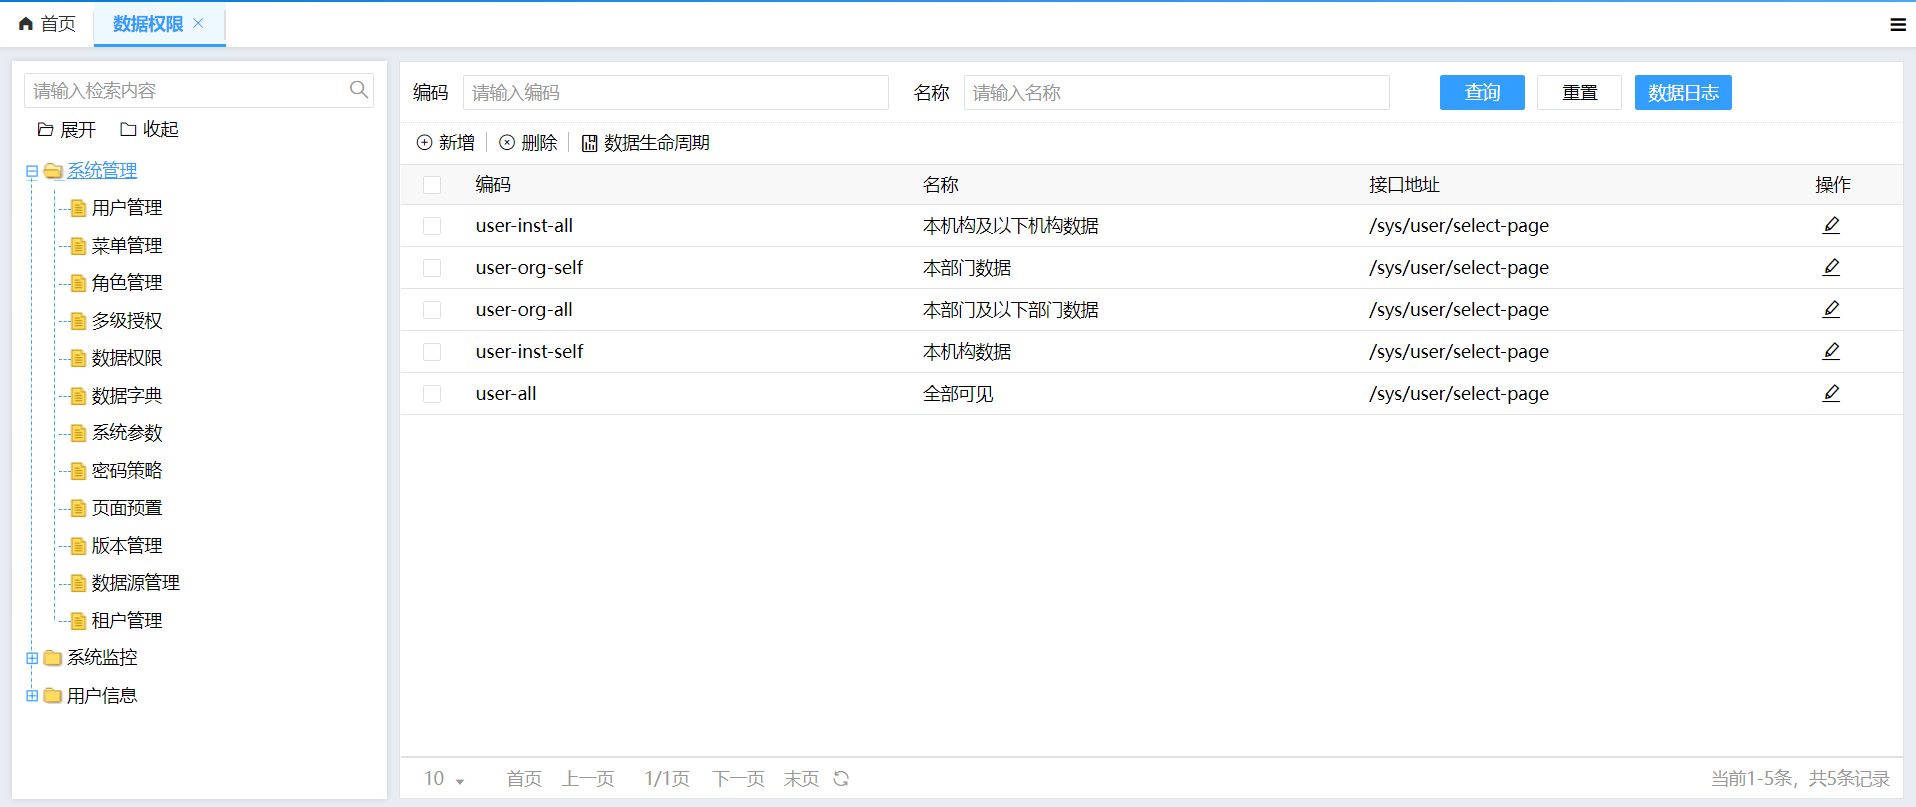Viewport: 1916px width, 807px height.
Task: Open the page size dropdown showing 10
Action: click(x=444, y=779)
